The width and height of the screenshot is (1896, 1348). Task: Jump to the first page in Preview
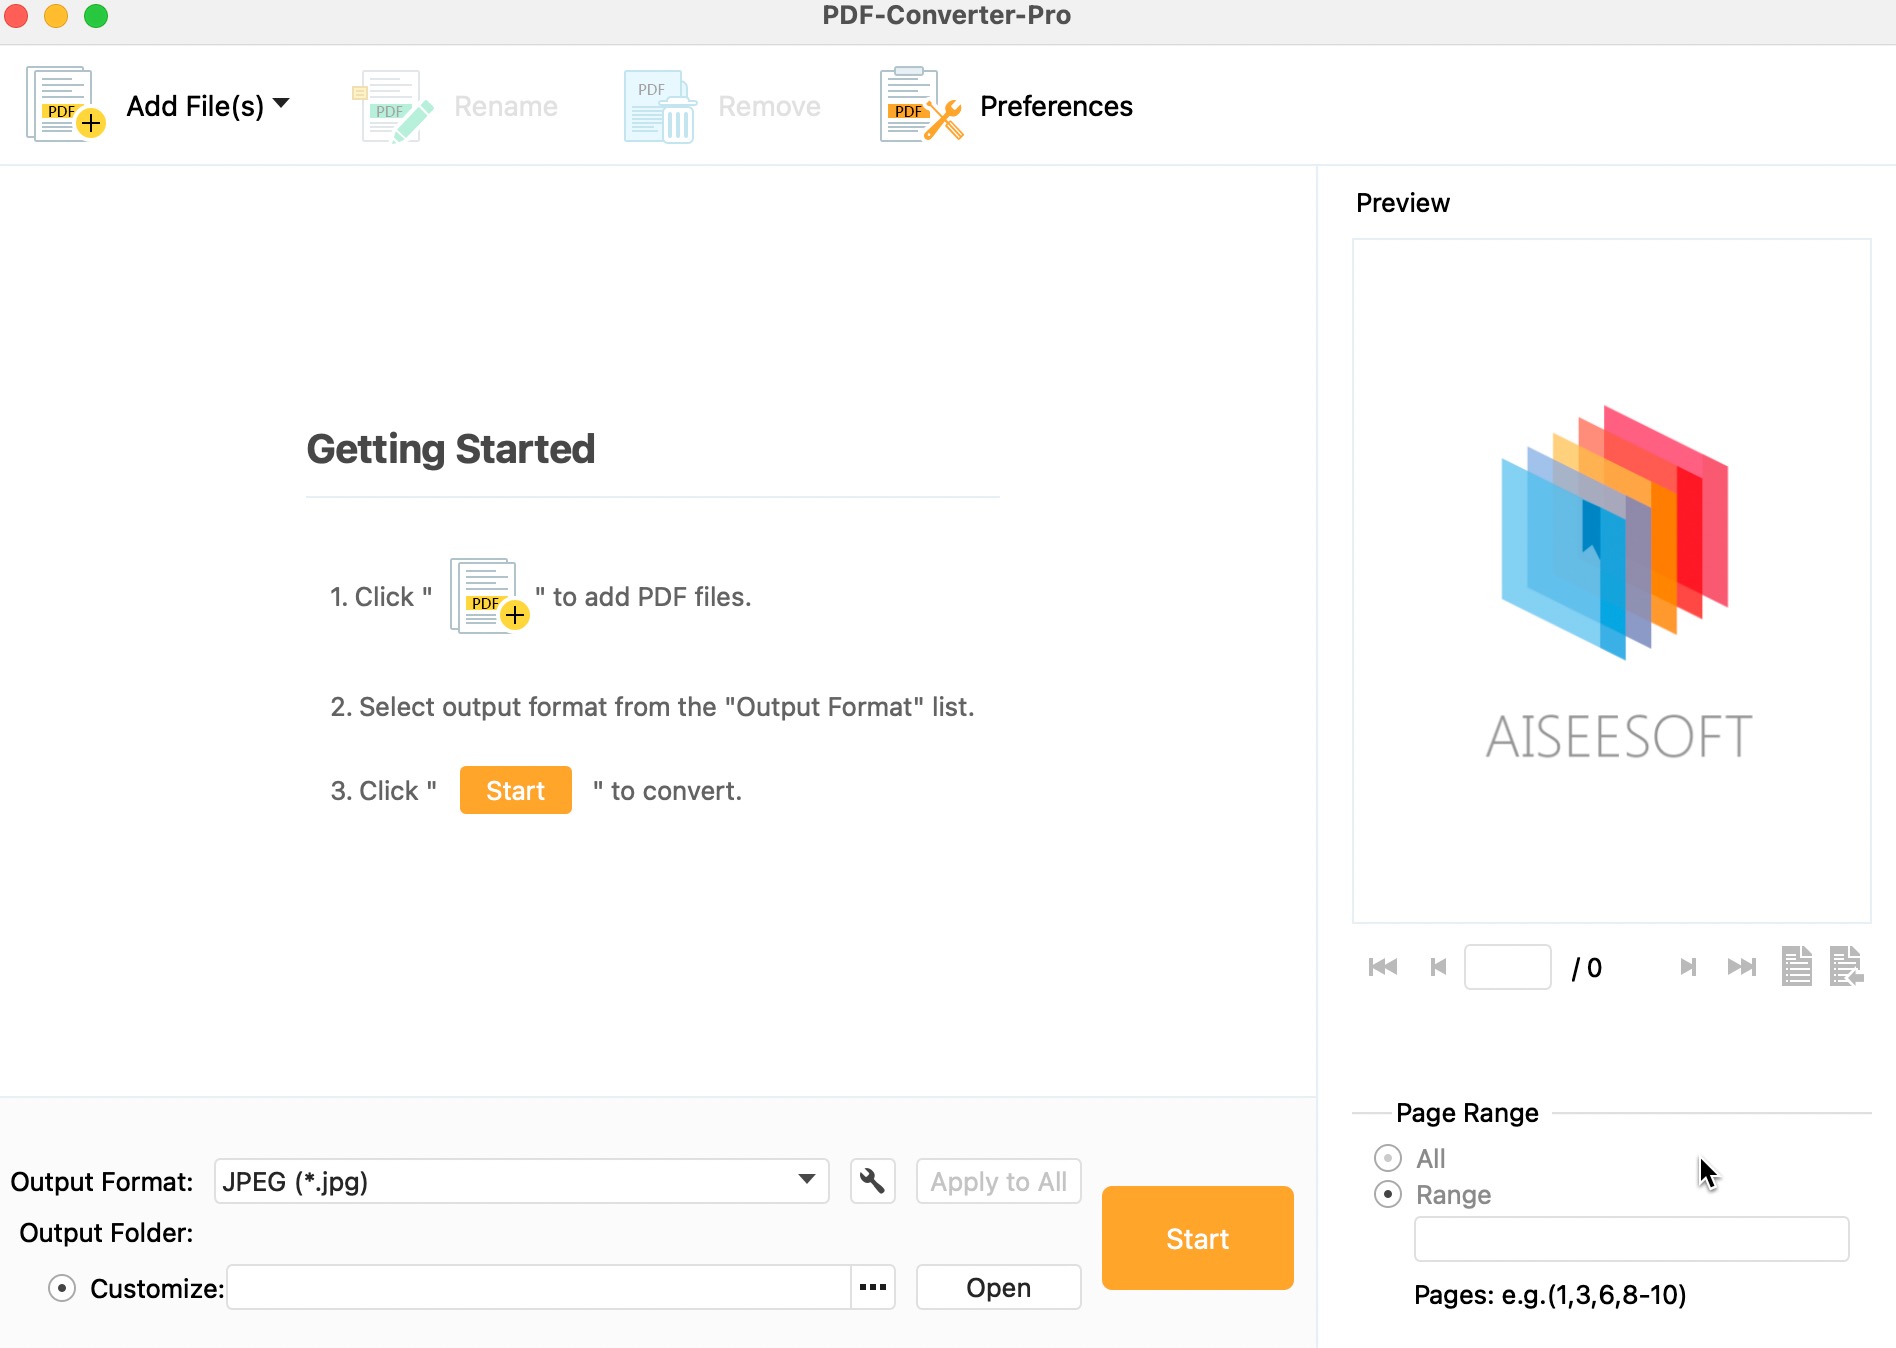tap(1383, 967)
